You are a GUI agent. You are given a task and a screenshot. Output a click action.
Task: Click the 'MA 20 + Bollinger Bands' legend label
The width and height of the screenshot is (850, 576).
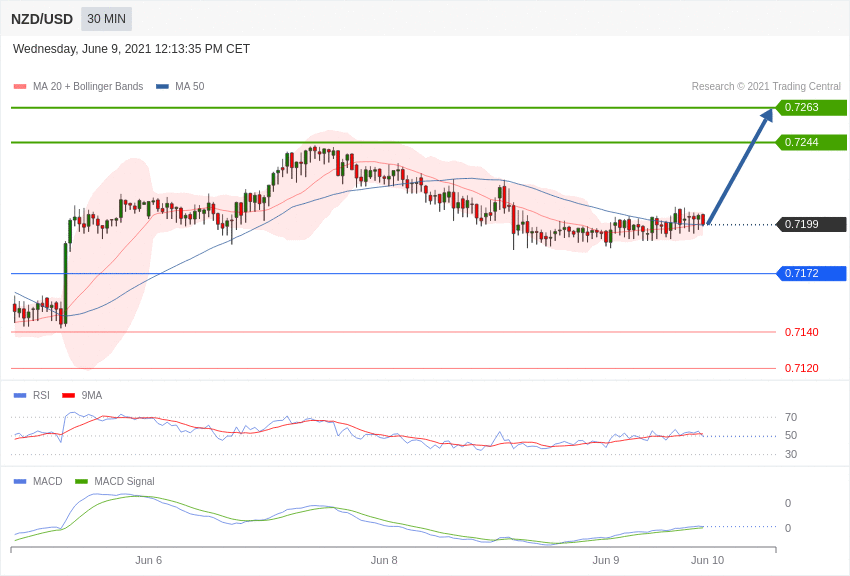(x=88, y=86)
